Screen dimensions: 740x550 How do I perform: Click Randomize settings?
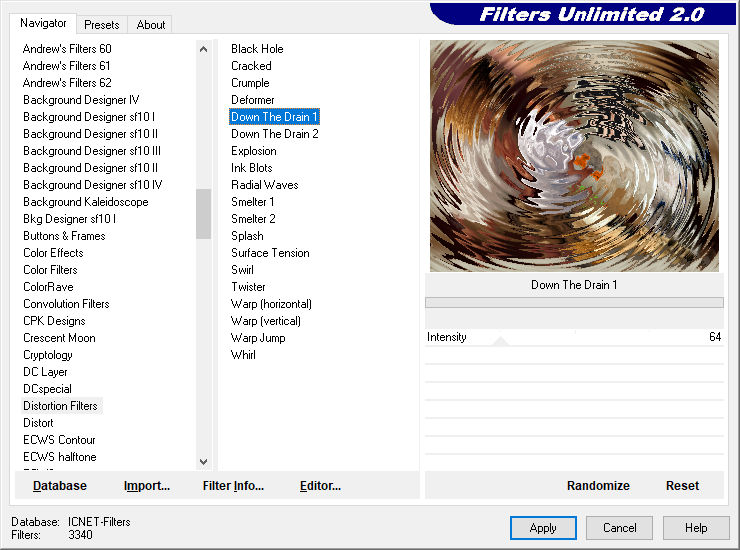[598, 486]
